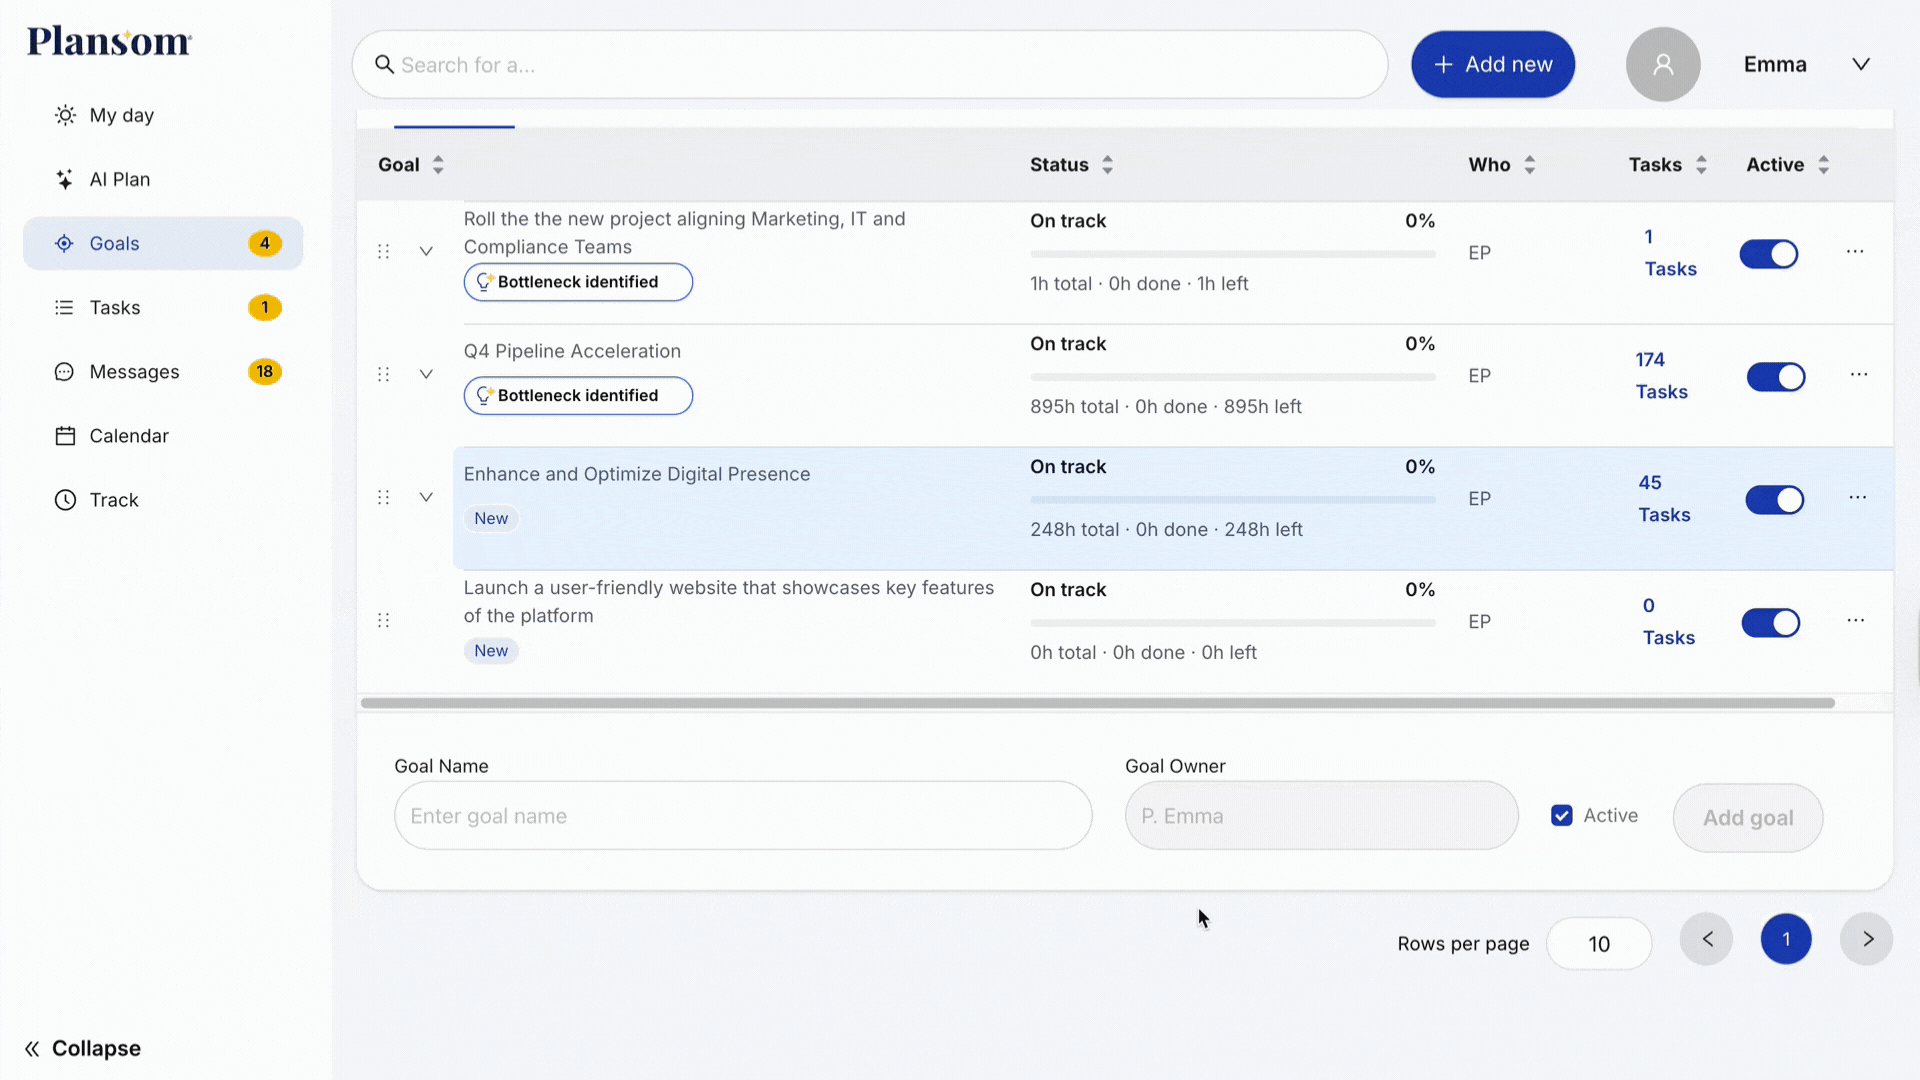
Task: Click the search magnifier icon
Action: point(384,65)
